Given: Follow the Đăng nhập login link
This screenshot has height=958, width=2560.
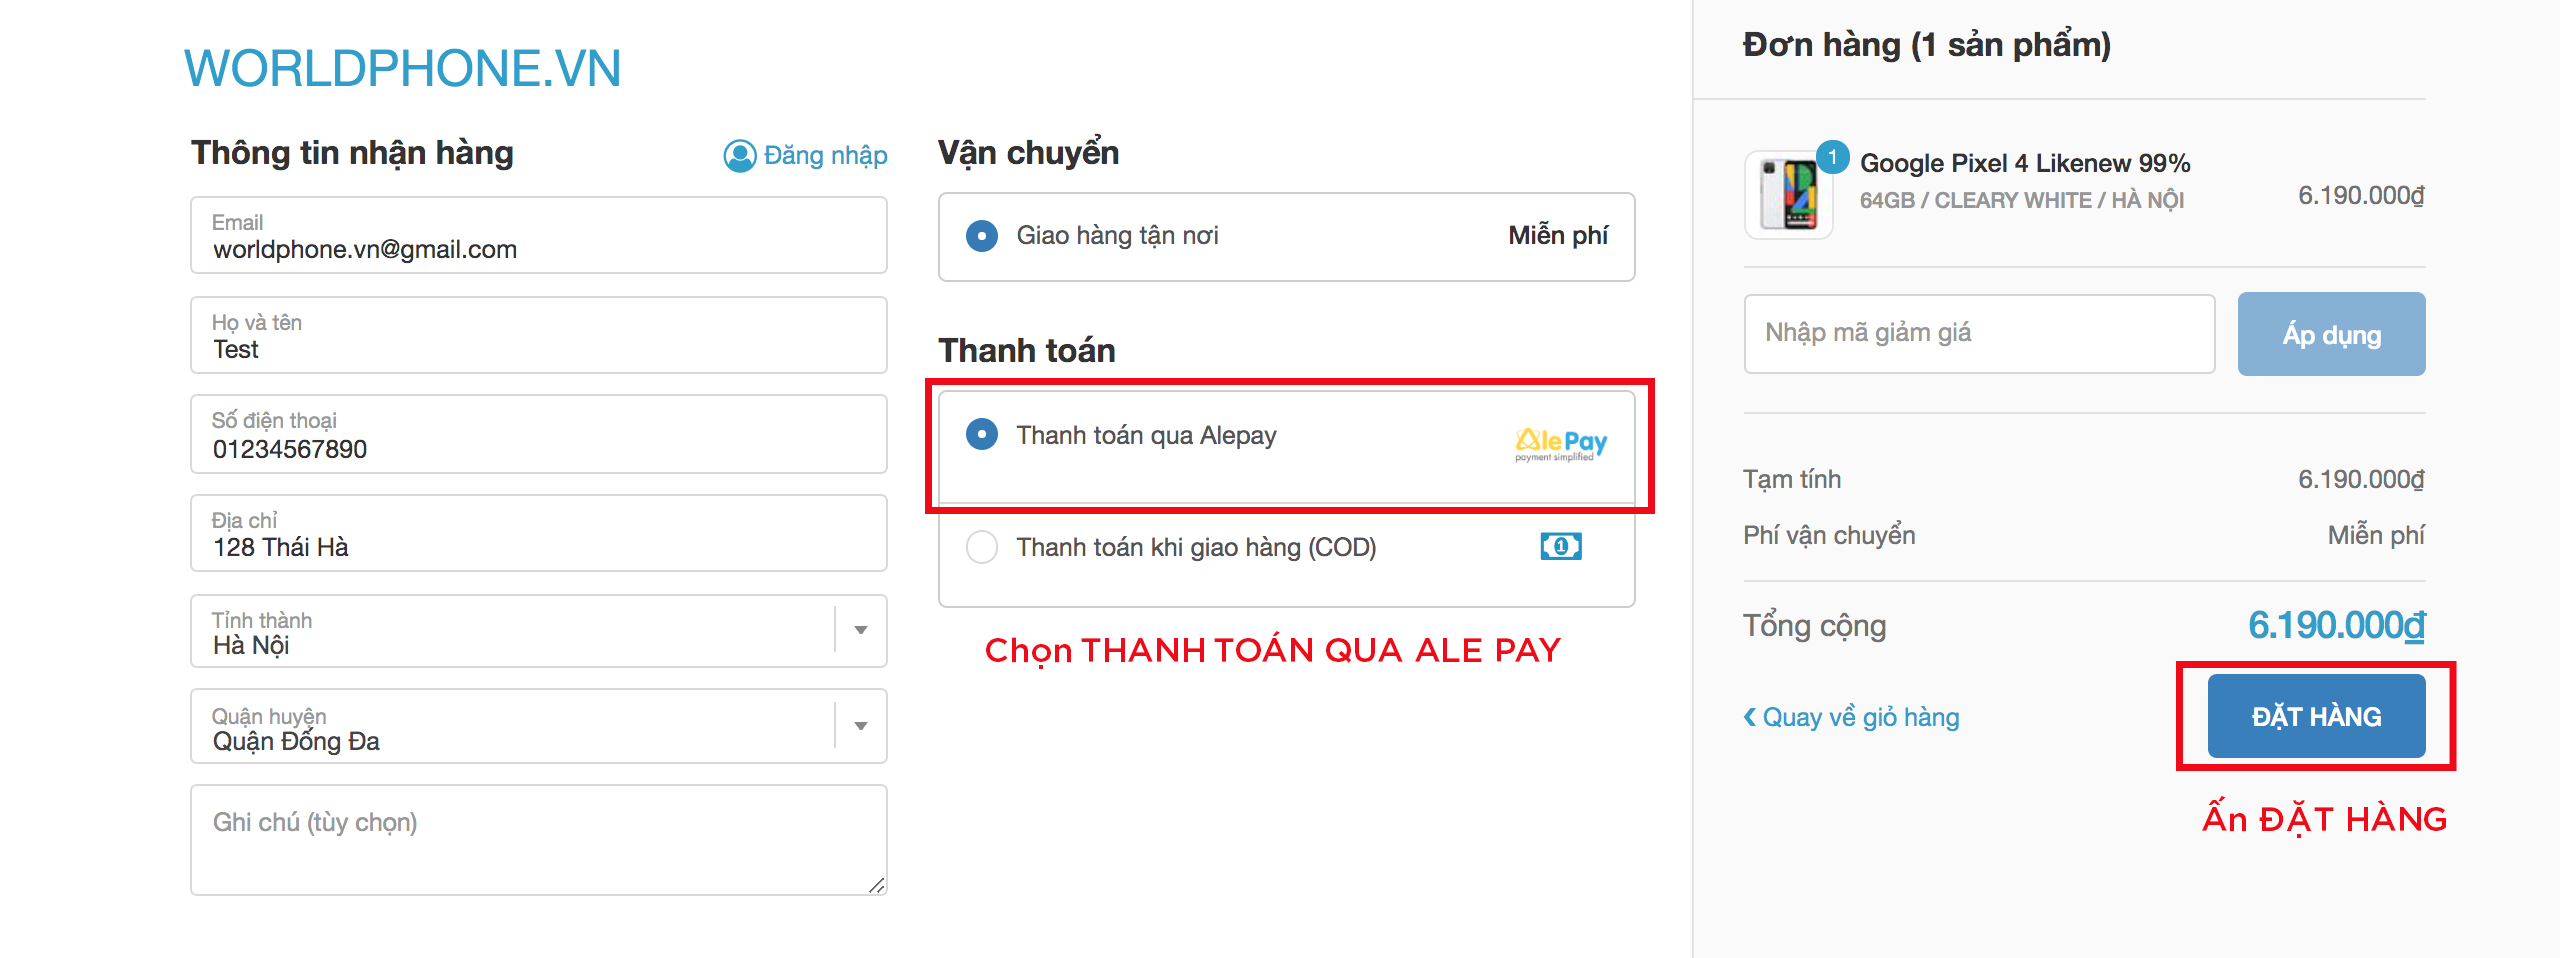Looking at the screenshot, I should pyautogui.click(x=825, y=156).
